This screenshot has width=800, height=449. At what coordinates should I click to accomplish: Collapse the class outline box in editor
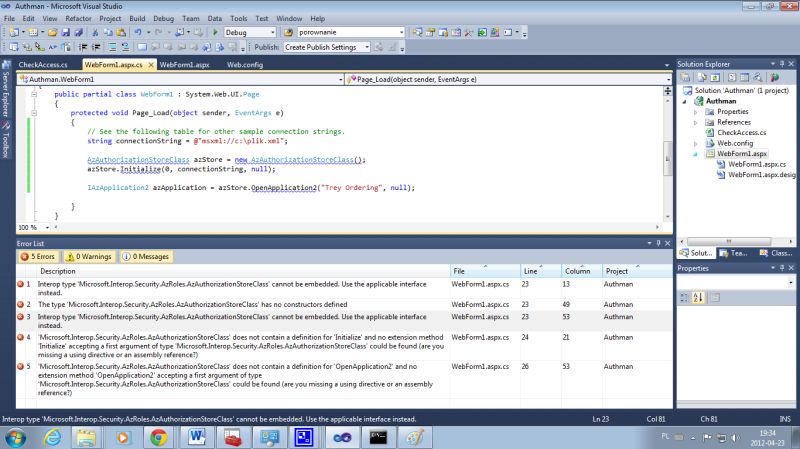[34, 94]
